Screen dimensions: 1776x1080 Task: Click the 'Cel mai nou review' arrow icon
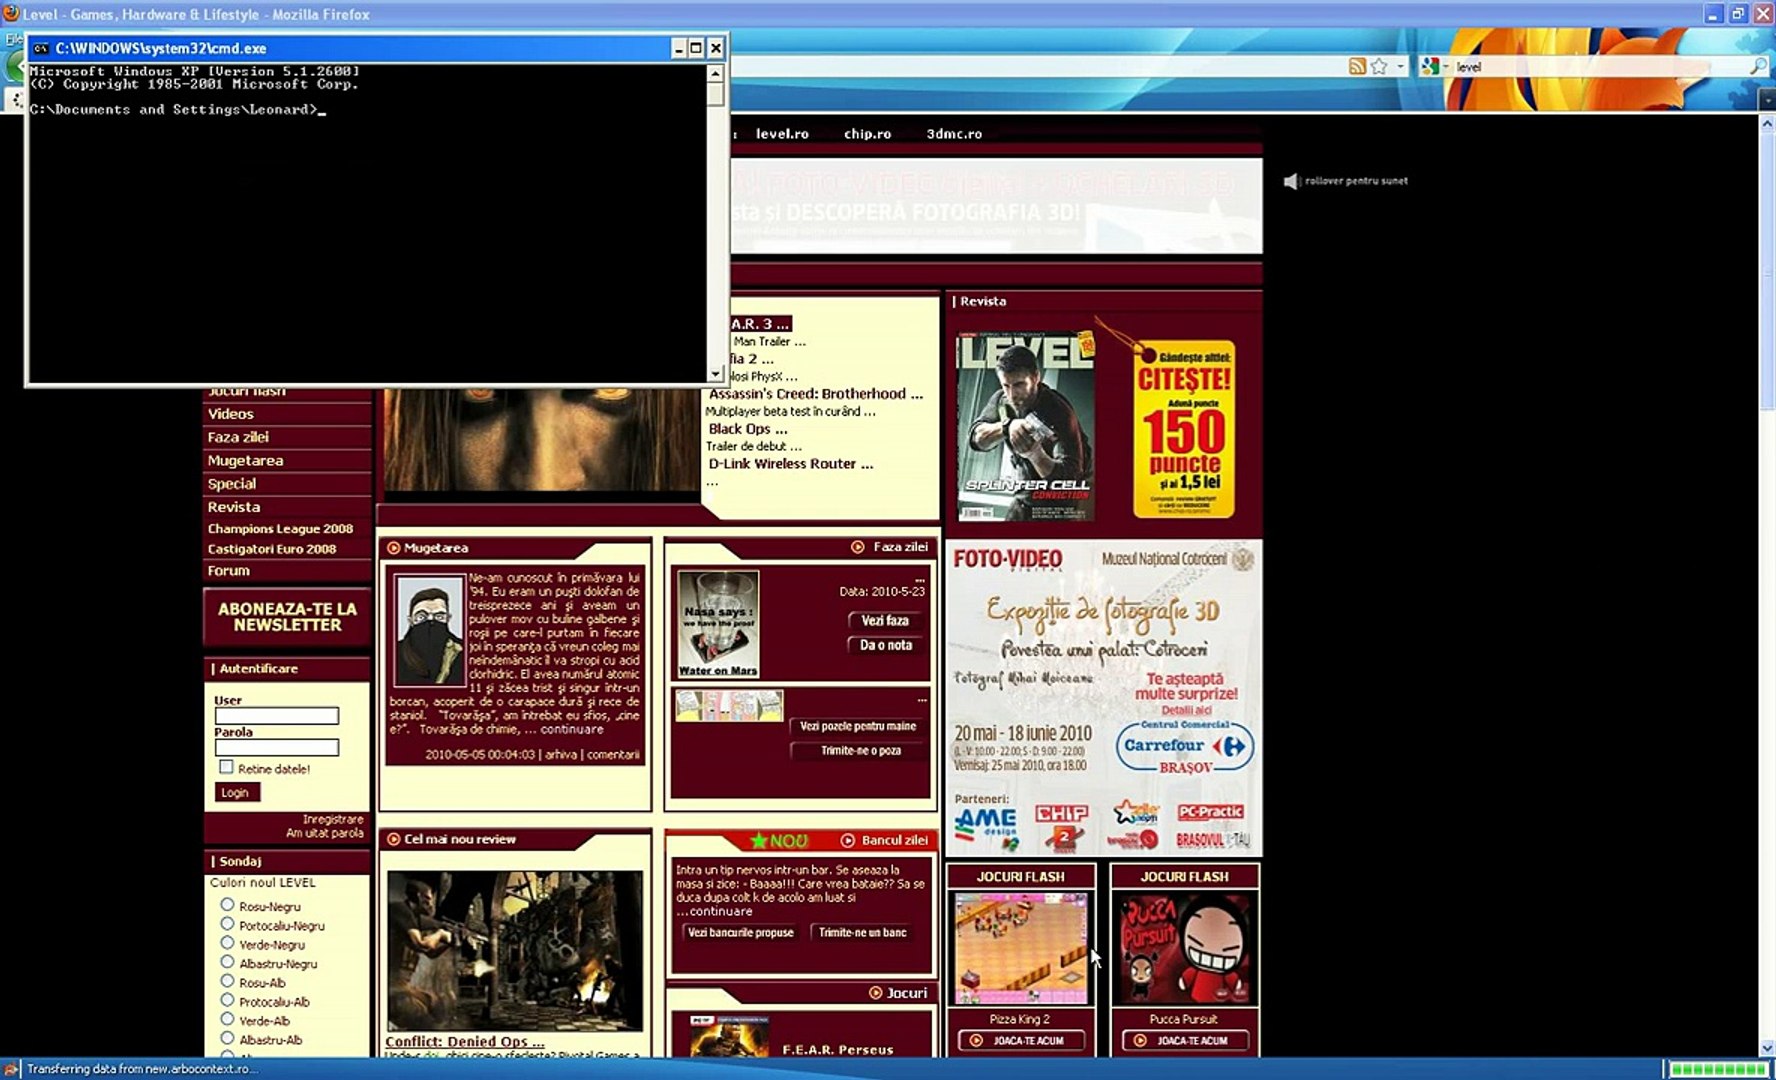(x=394, y=840)
